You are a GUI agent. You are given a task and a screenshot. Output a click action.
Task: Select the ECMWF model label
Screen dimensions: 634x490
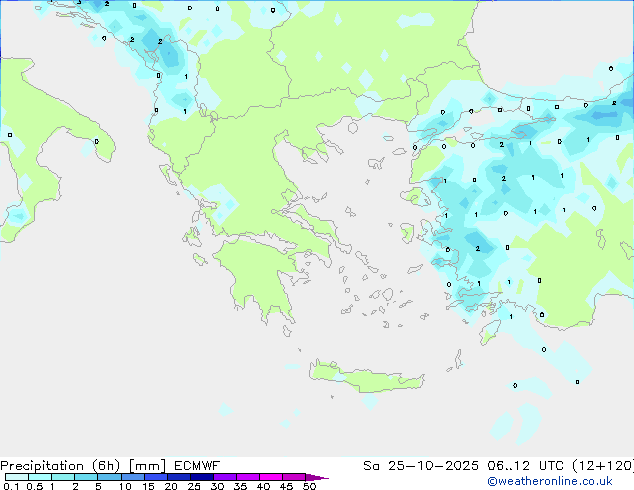(196, 466)
